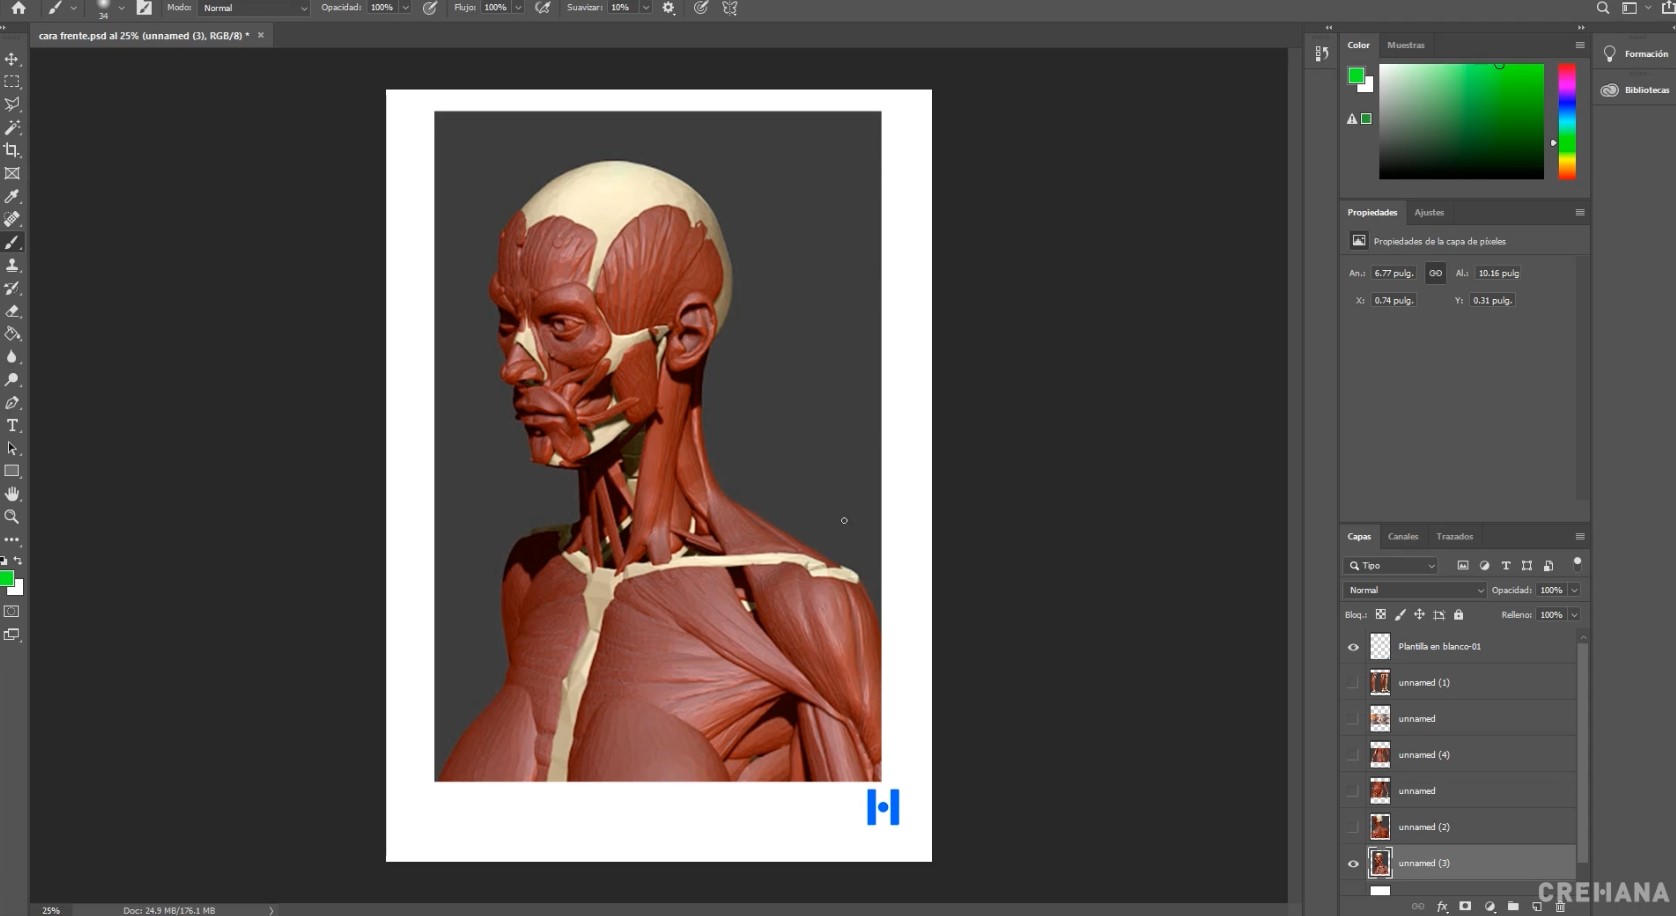1676x916 pixels.
Task: Open the Capas panel menu
Action: coord(1580,537)
